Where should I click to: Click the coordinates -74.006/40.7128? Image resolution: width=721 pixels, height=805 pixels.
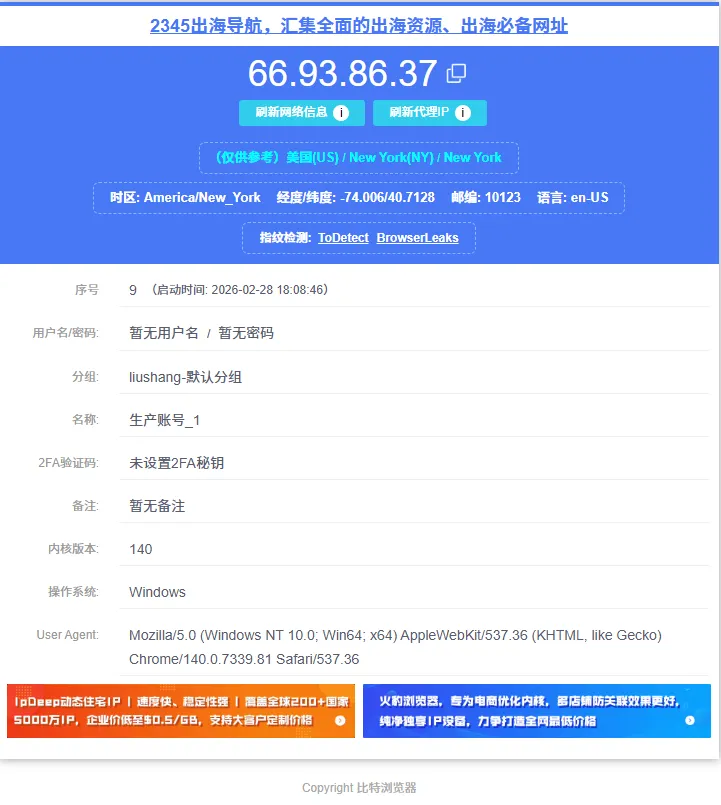388,198
